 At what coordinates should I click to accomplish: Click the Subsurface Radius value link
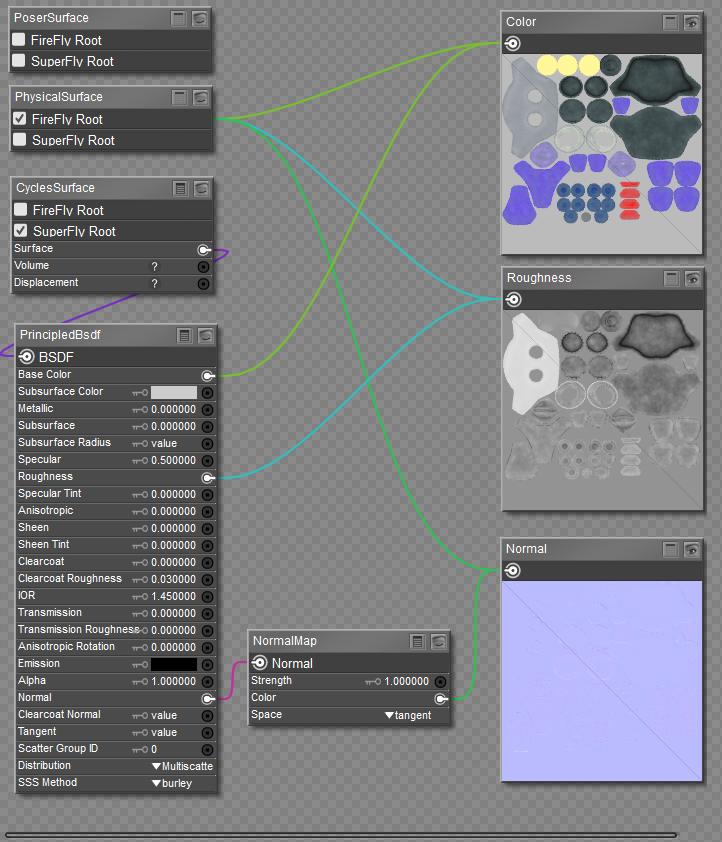click(x=164, y=443)
